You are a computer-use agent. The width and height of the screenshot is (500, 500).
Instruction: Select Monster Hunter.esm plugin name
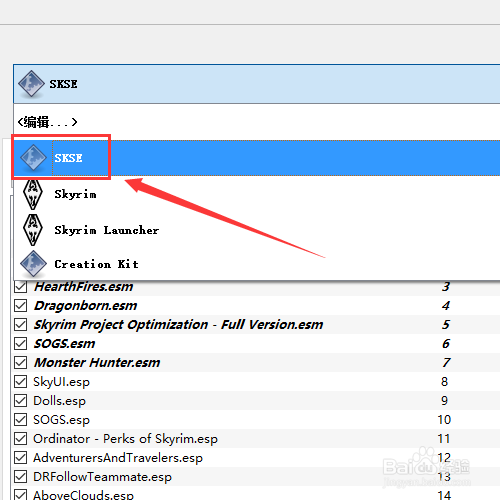(97, 363)
